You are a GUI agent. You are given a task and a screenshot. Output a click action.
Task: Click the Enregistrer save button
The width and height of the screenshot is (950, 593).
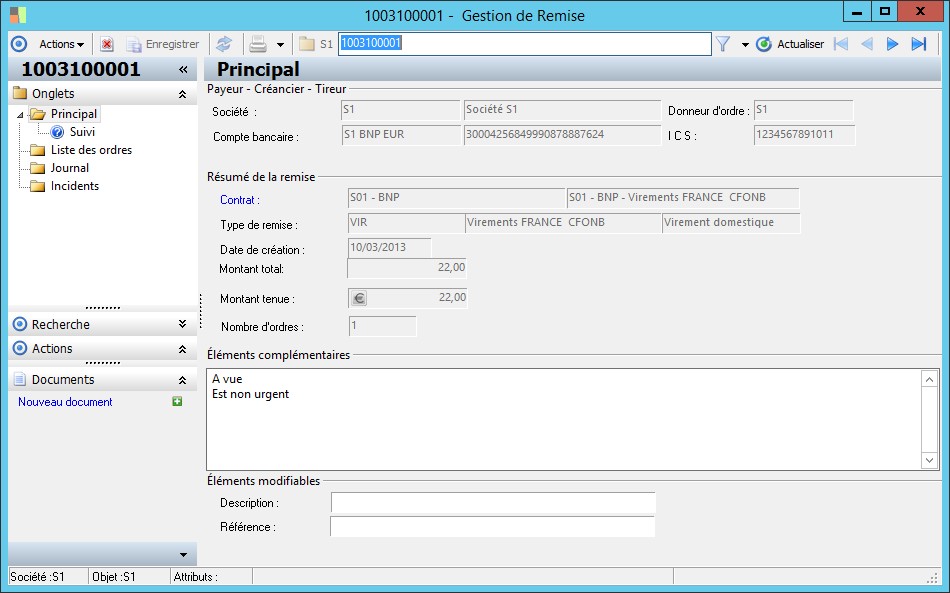[162, 44]
